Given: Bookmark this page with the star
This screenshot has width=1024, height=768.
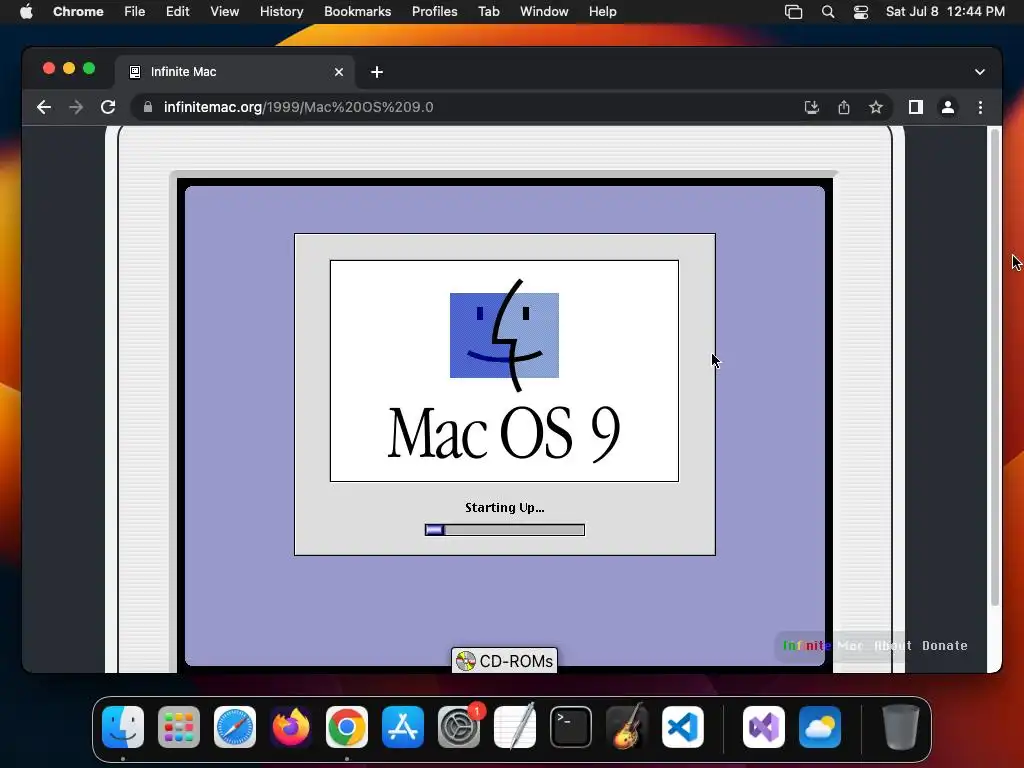Looking at the screenshot, I should (x=876, y=107).
